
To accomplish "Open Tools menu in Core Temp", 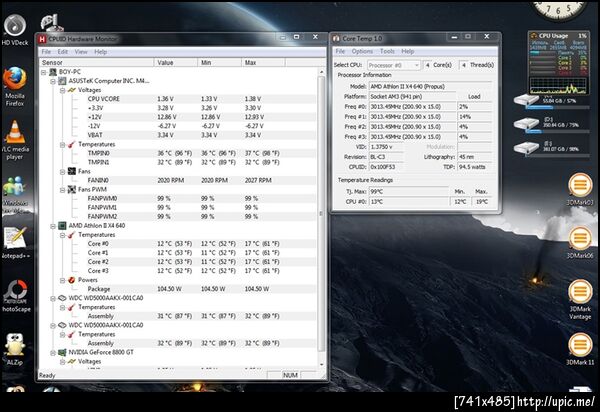I will coord(387,51).
